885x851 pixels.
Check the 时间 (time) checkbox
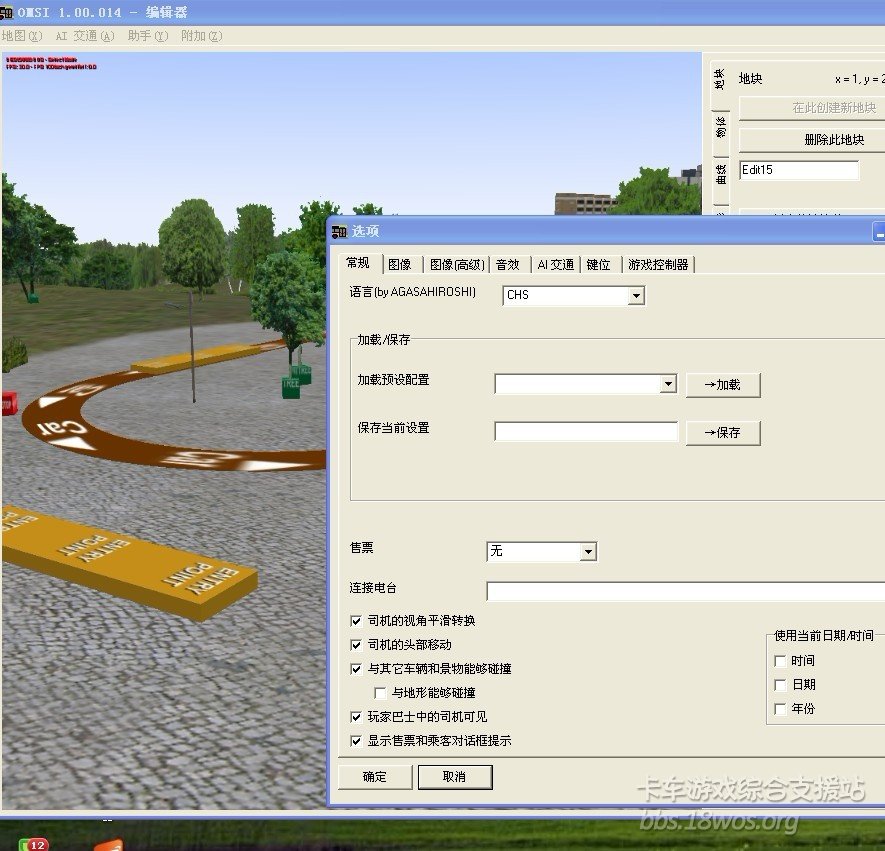click(780, 661)
